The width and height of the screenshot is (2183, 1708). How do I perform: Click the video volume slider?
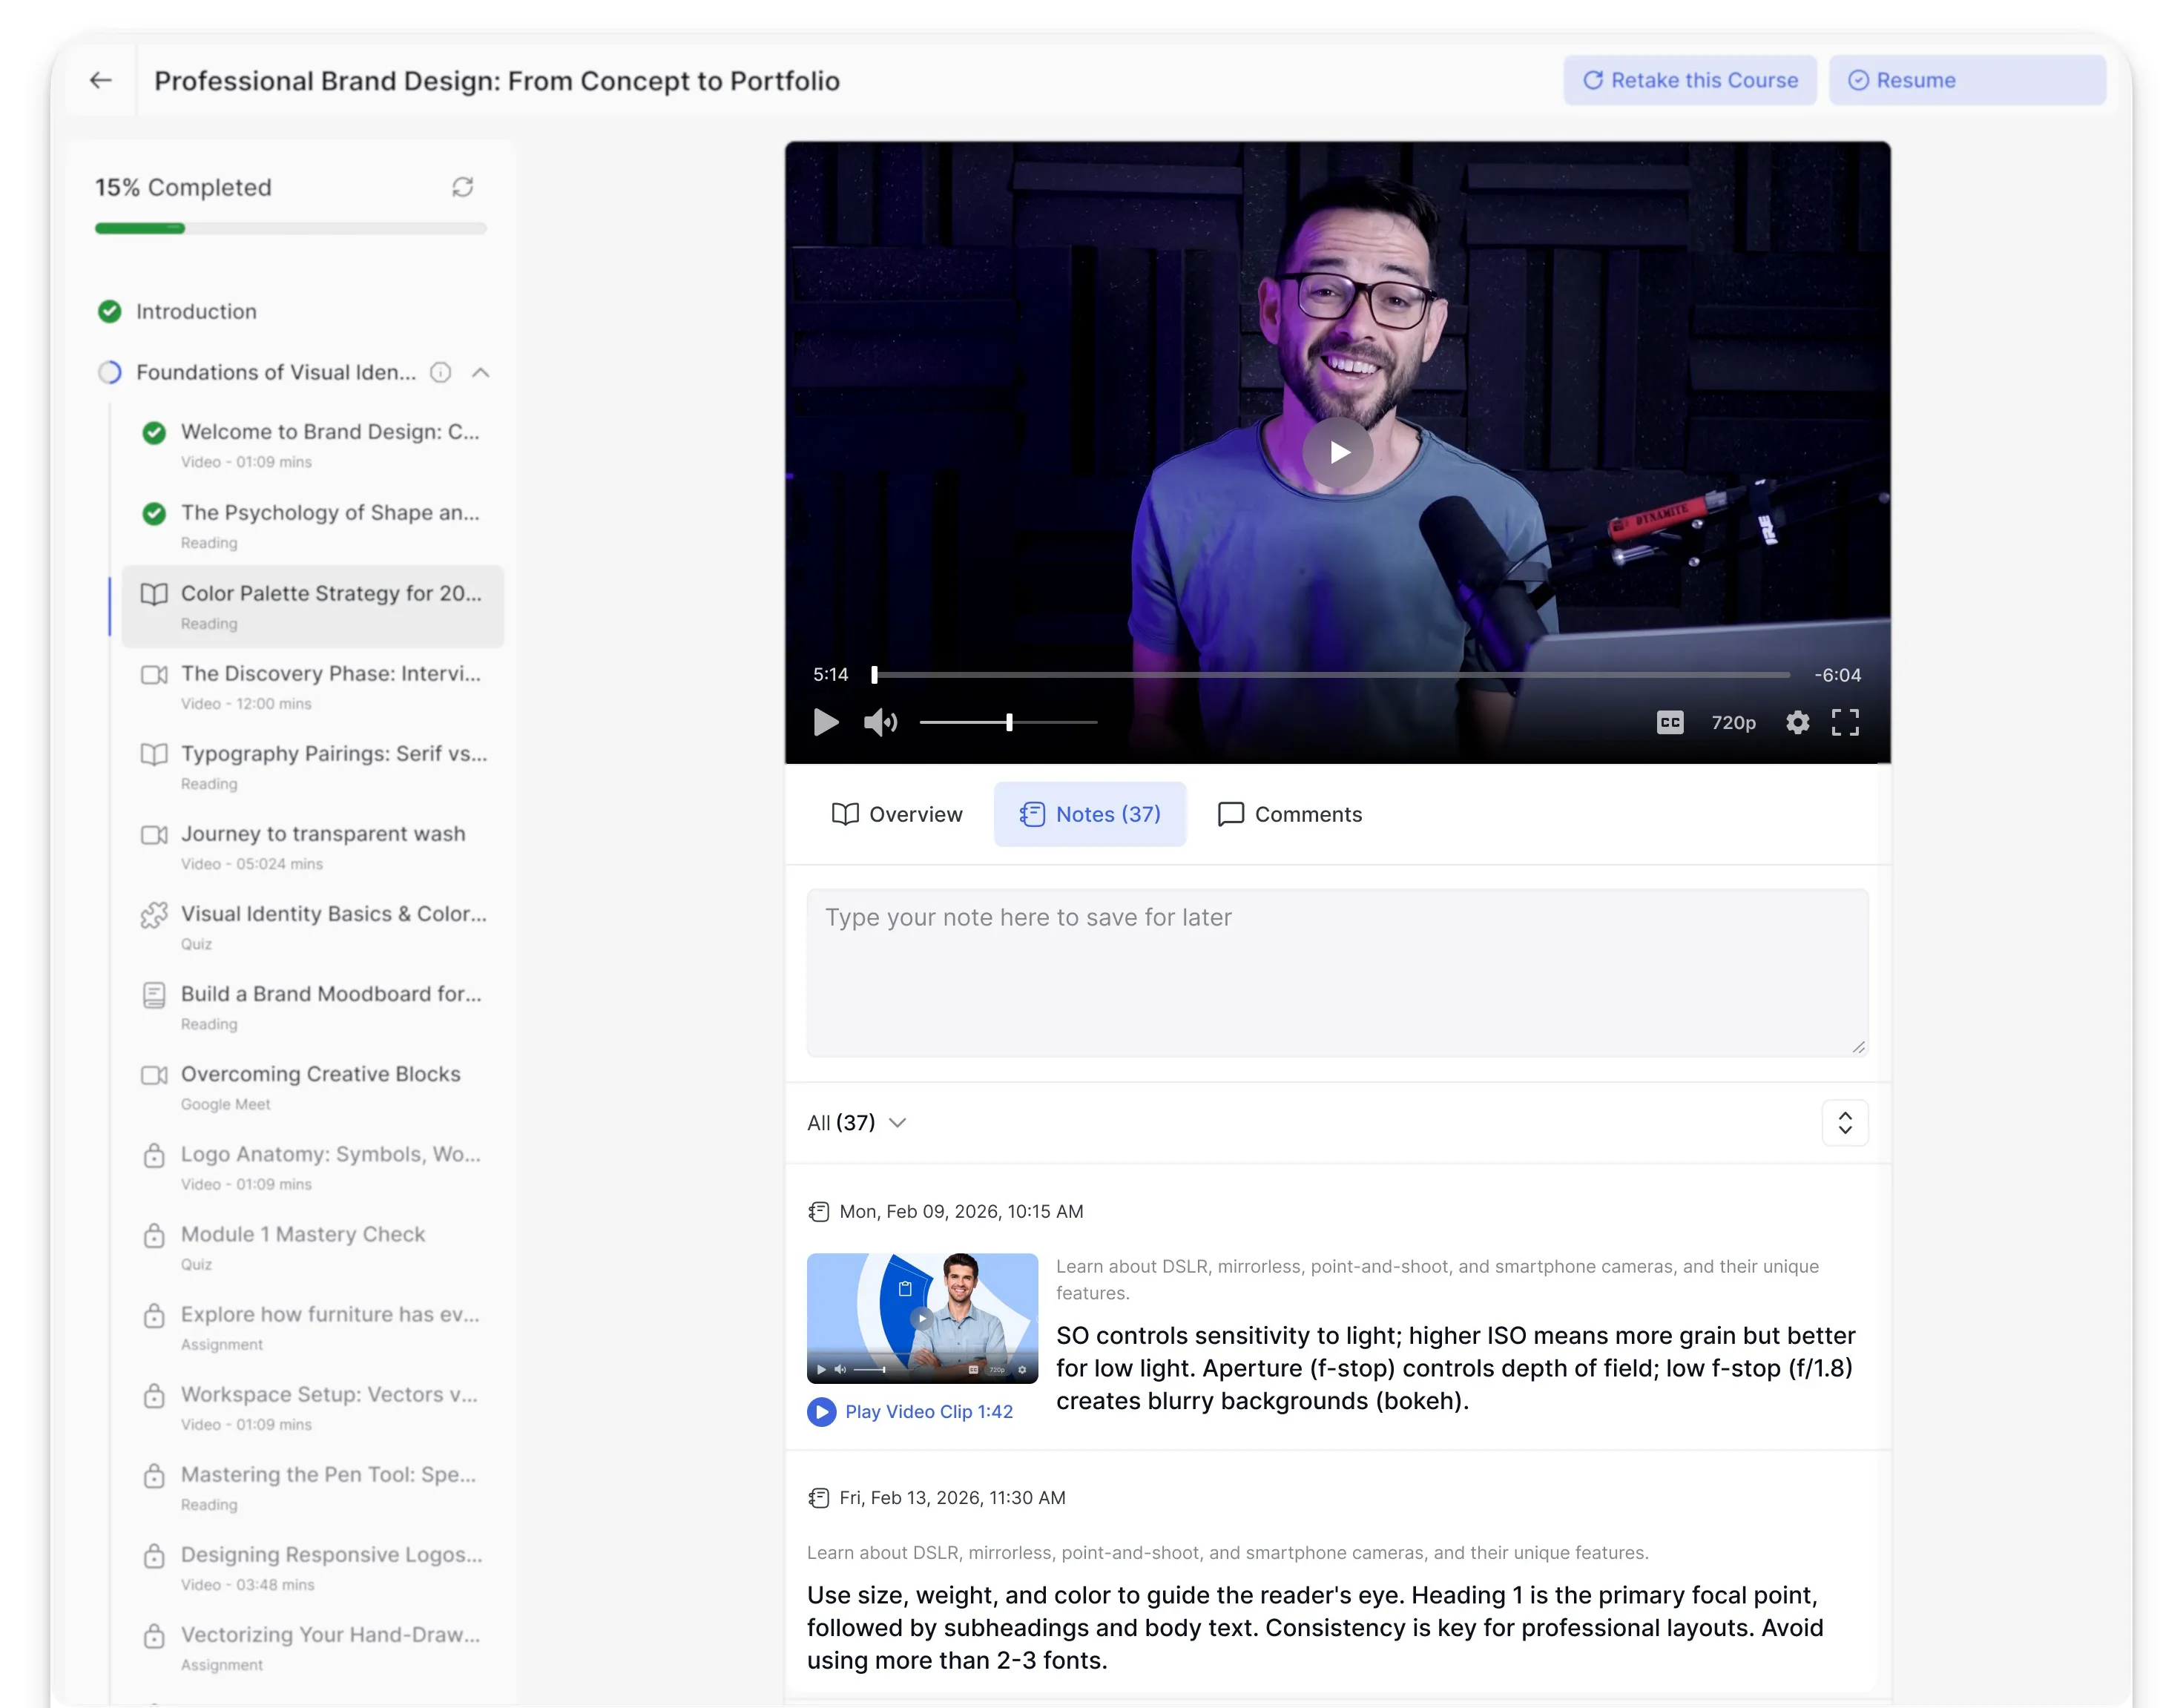pos(1008,722)
